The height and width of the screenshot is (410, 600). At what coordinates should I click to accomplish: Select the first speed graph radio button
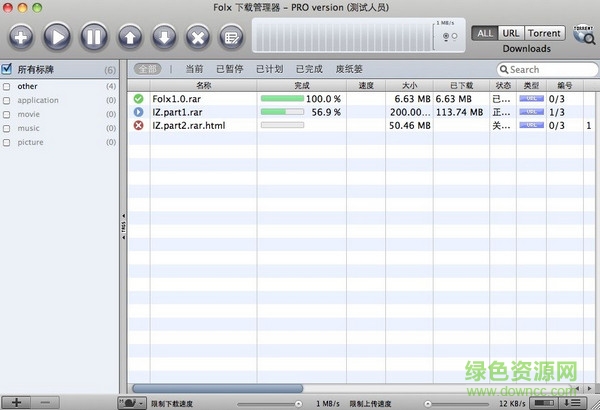coord(446,36)
